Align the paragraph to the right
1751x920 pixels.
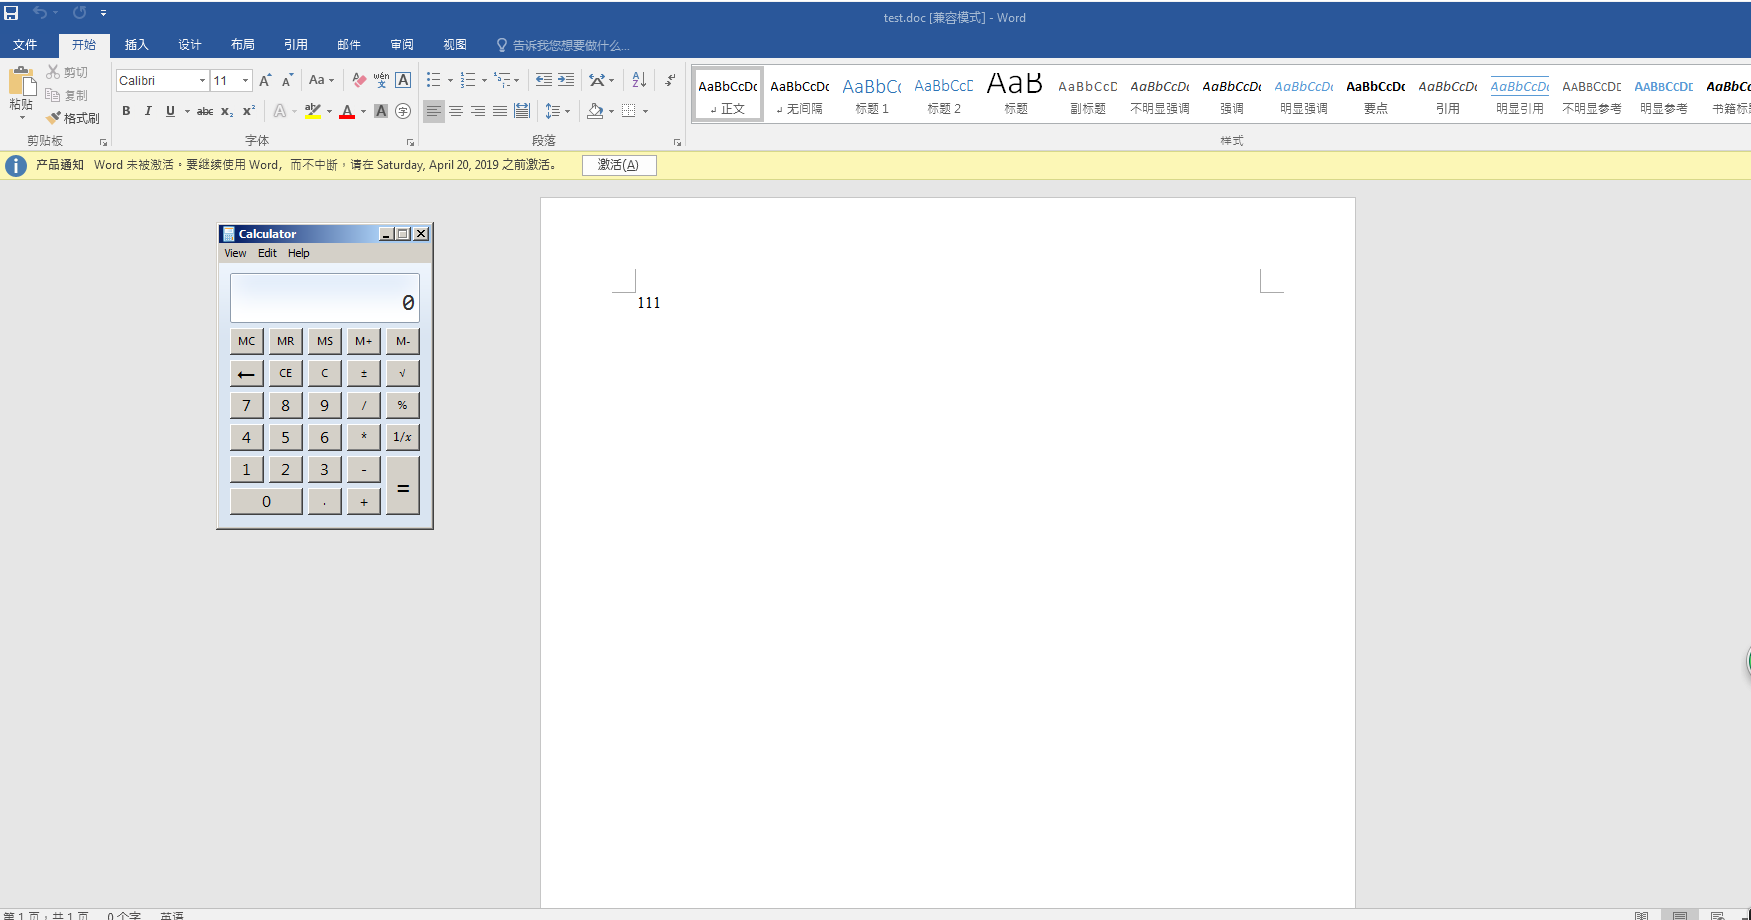478,111
